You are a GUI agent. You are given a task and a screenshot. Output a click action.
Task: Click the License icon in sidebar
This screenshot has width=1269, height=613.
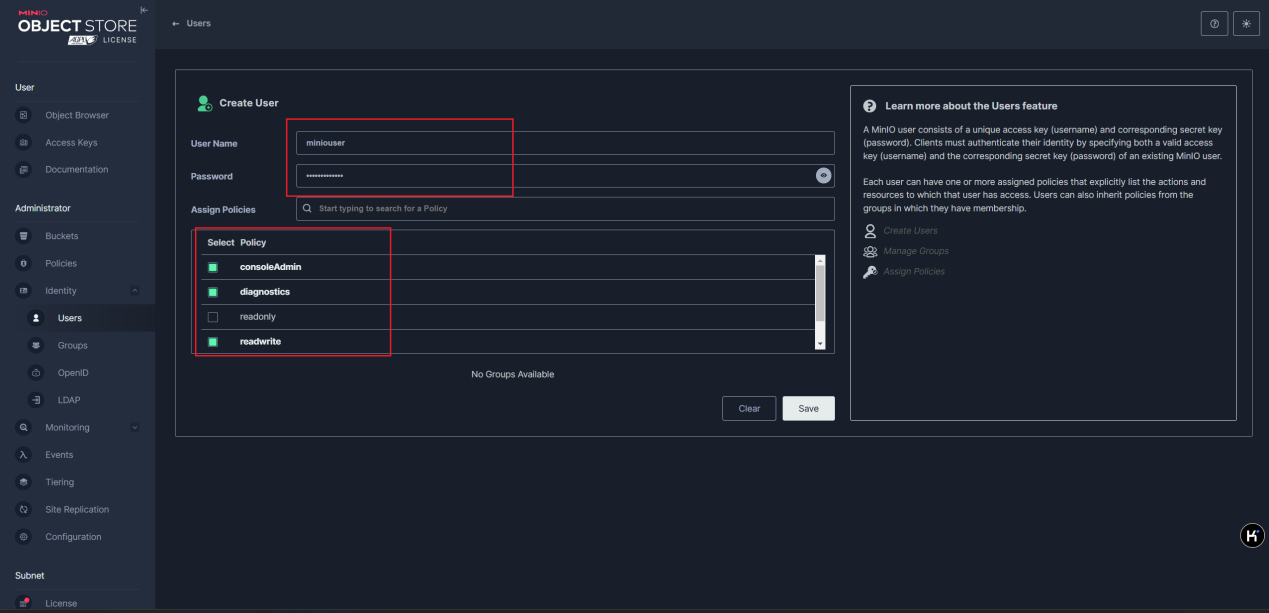[24, 603]
